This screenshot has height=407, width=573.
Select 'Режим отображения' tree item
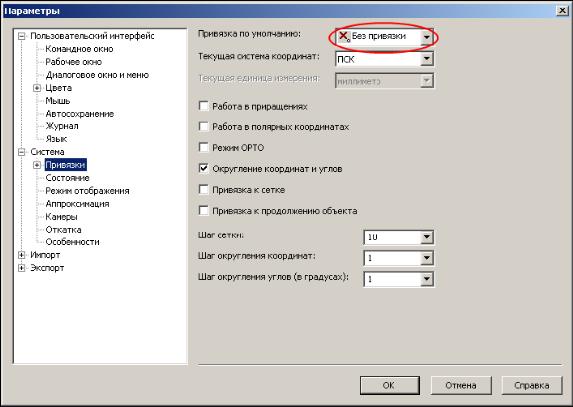pos(87,191)
